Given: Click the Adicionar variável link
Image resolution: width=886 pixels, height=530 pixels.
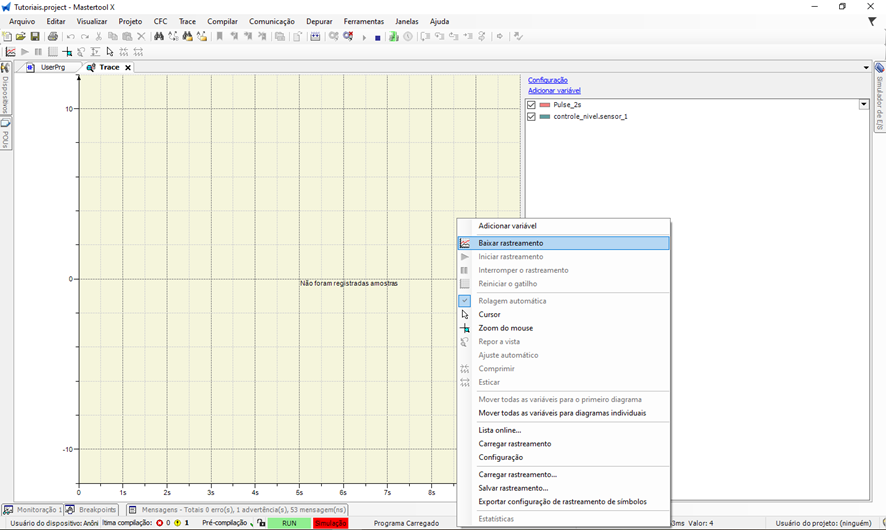Looking at the screenshot, I should (x=554, y=91).
